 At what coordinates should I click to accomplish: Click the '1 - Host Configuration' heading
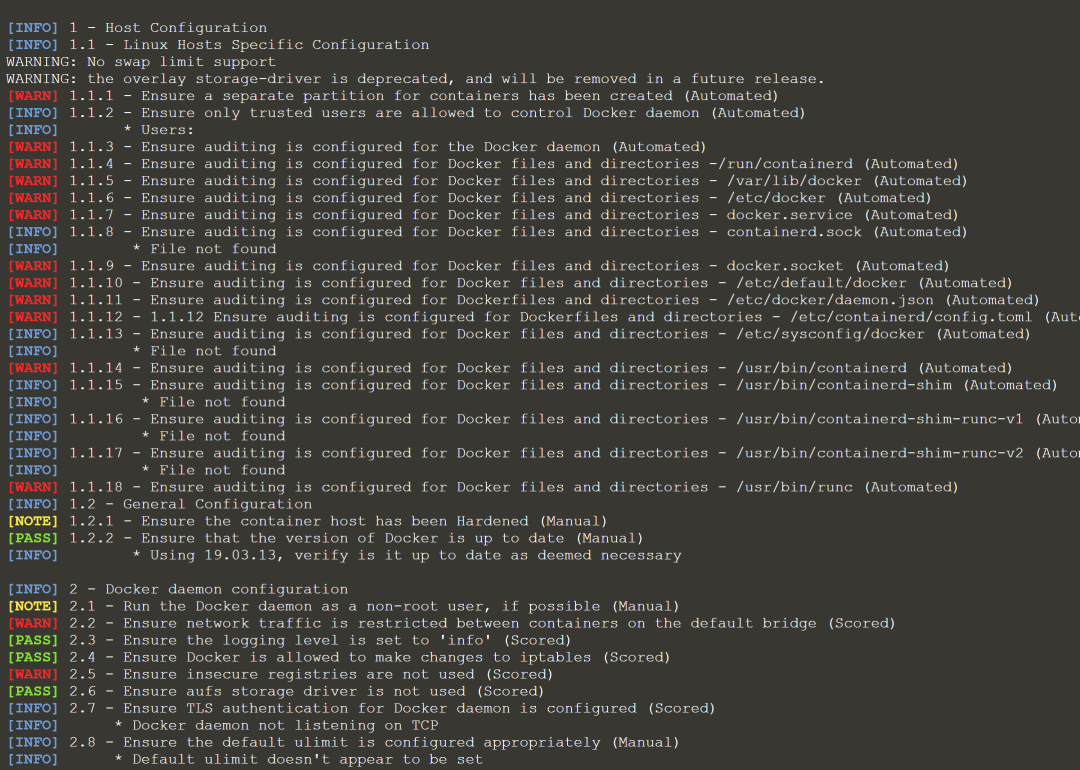(168, 28)
